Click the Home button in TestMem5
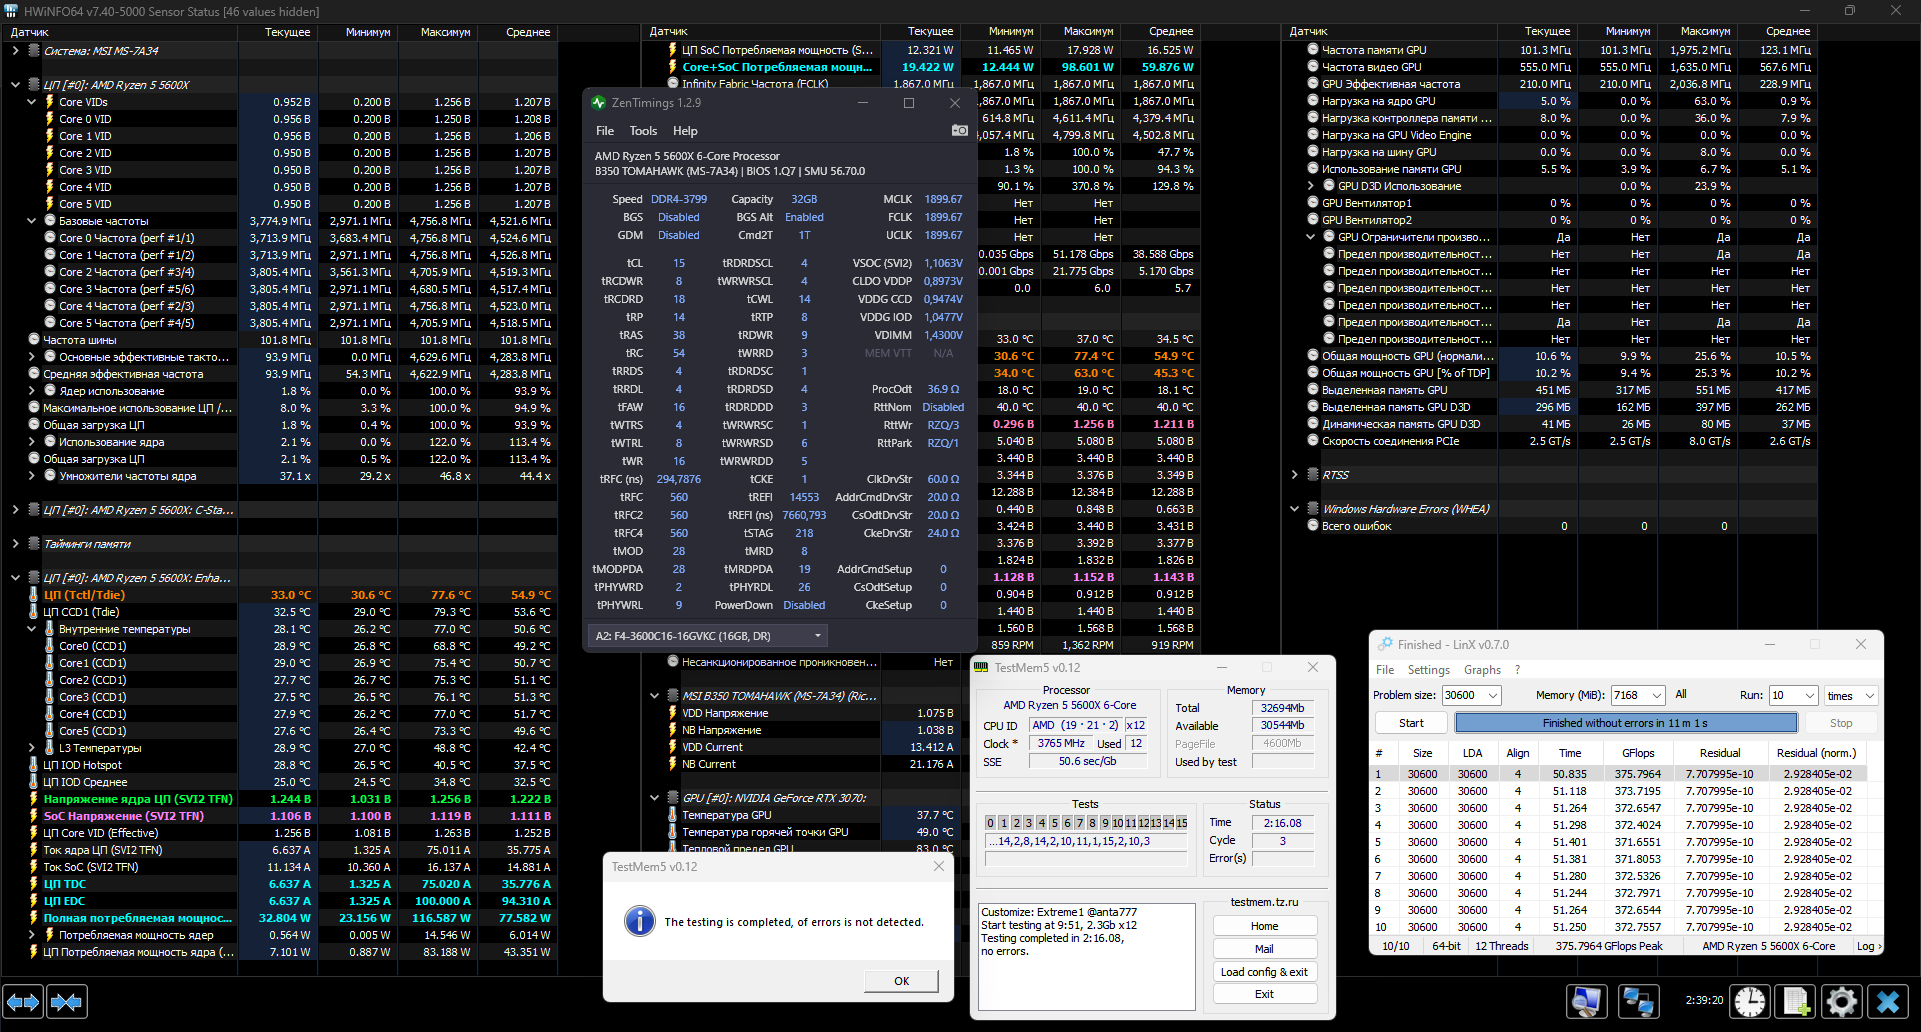This screenshot has width=1921, height=1032. click(x=1264, y=926)
